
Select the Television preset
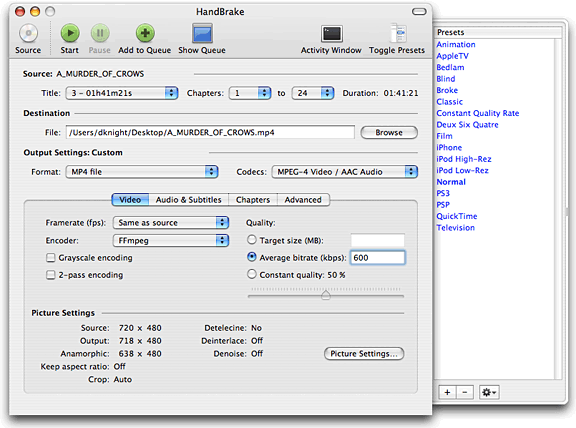456,228
